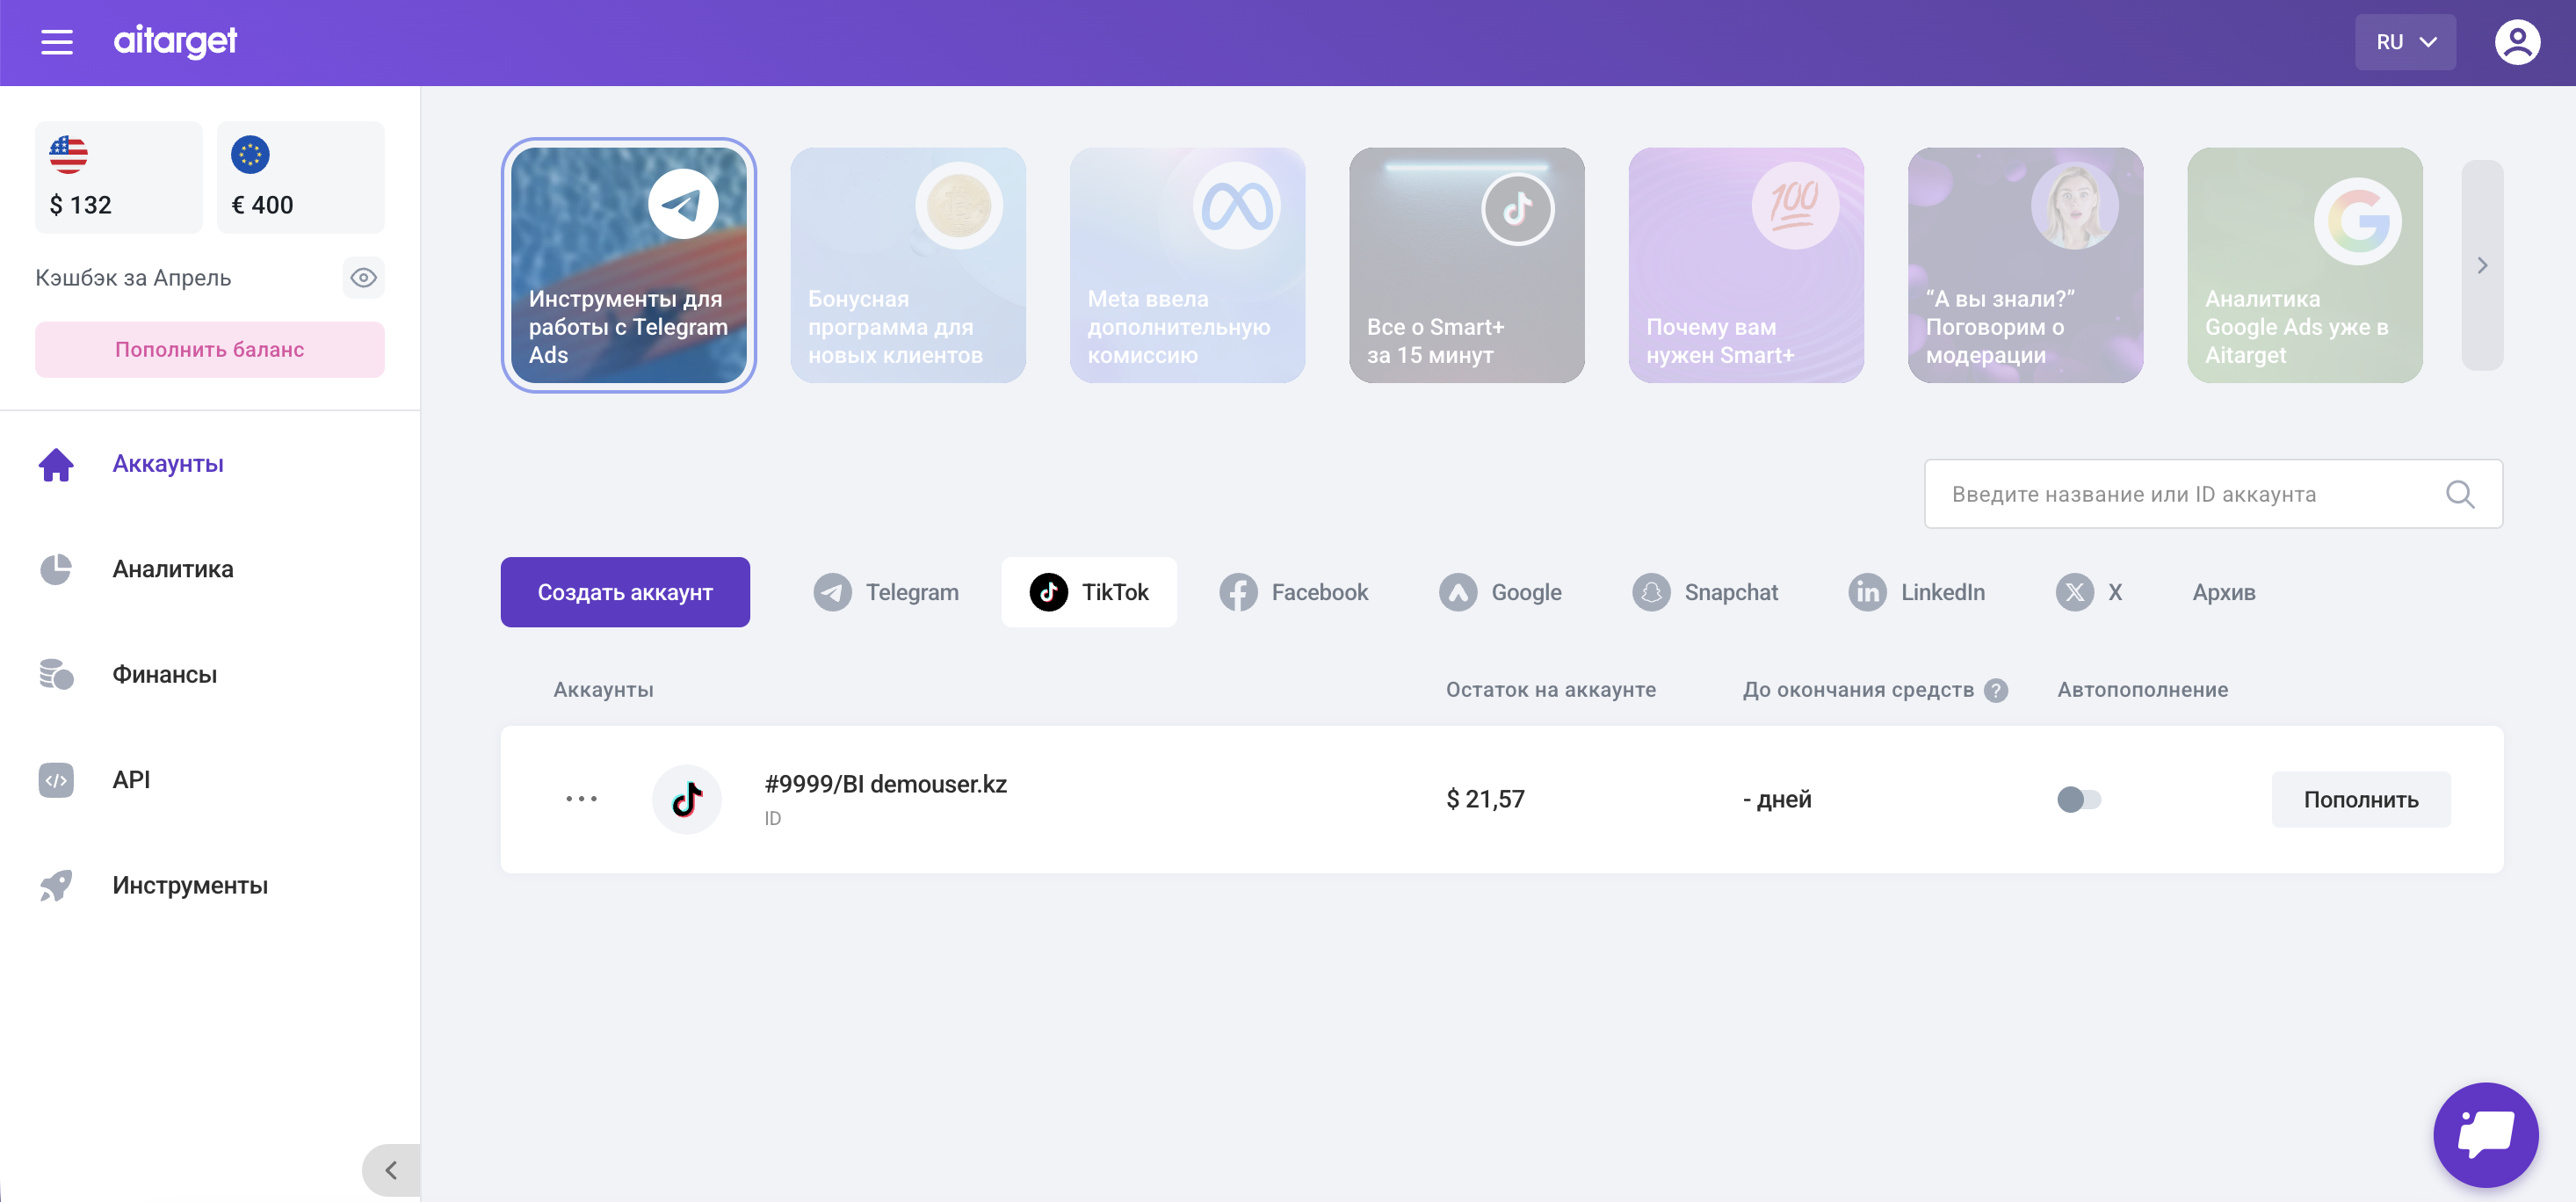
Task: Open the Telegram Ads tools story card
Action: click(629, 265)
